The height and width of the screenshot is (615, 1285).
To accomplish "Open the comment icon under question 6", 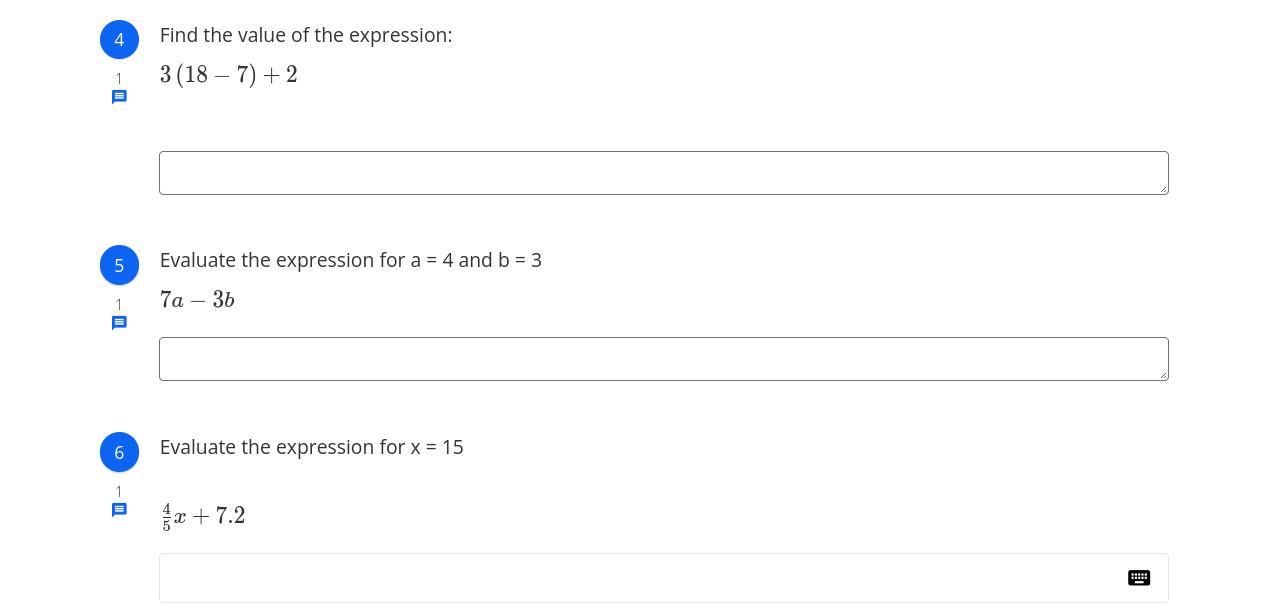I will [119, 510].
